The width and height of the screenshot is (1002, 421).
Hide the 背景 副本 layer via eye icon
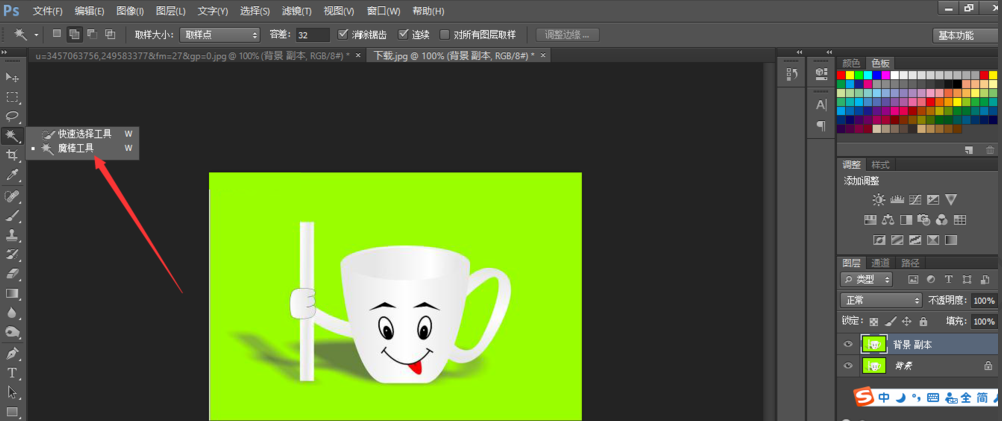848,344
